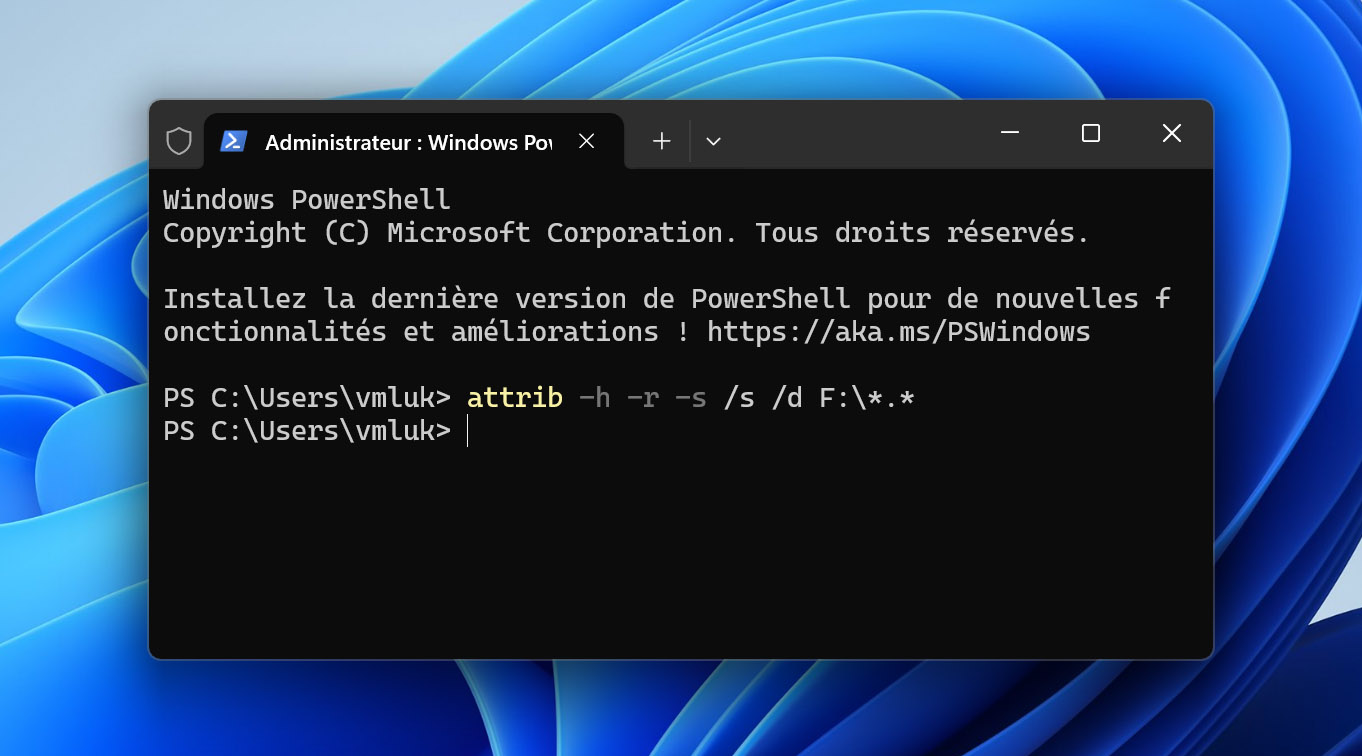Maximize the Terminal window
1362x756 pixels.
pos(1091,133)
